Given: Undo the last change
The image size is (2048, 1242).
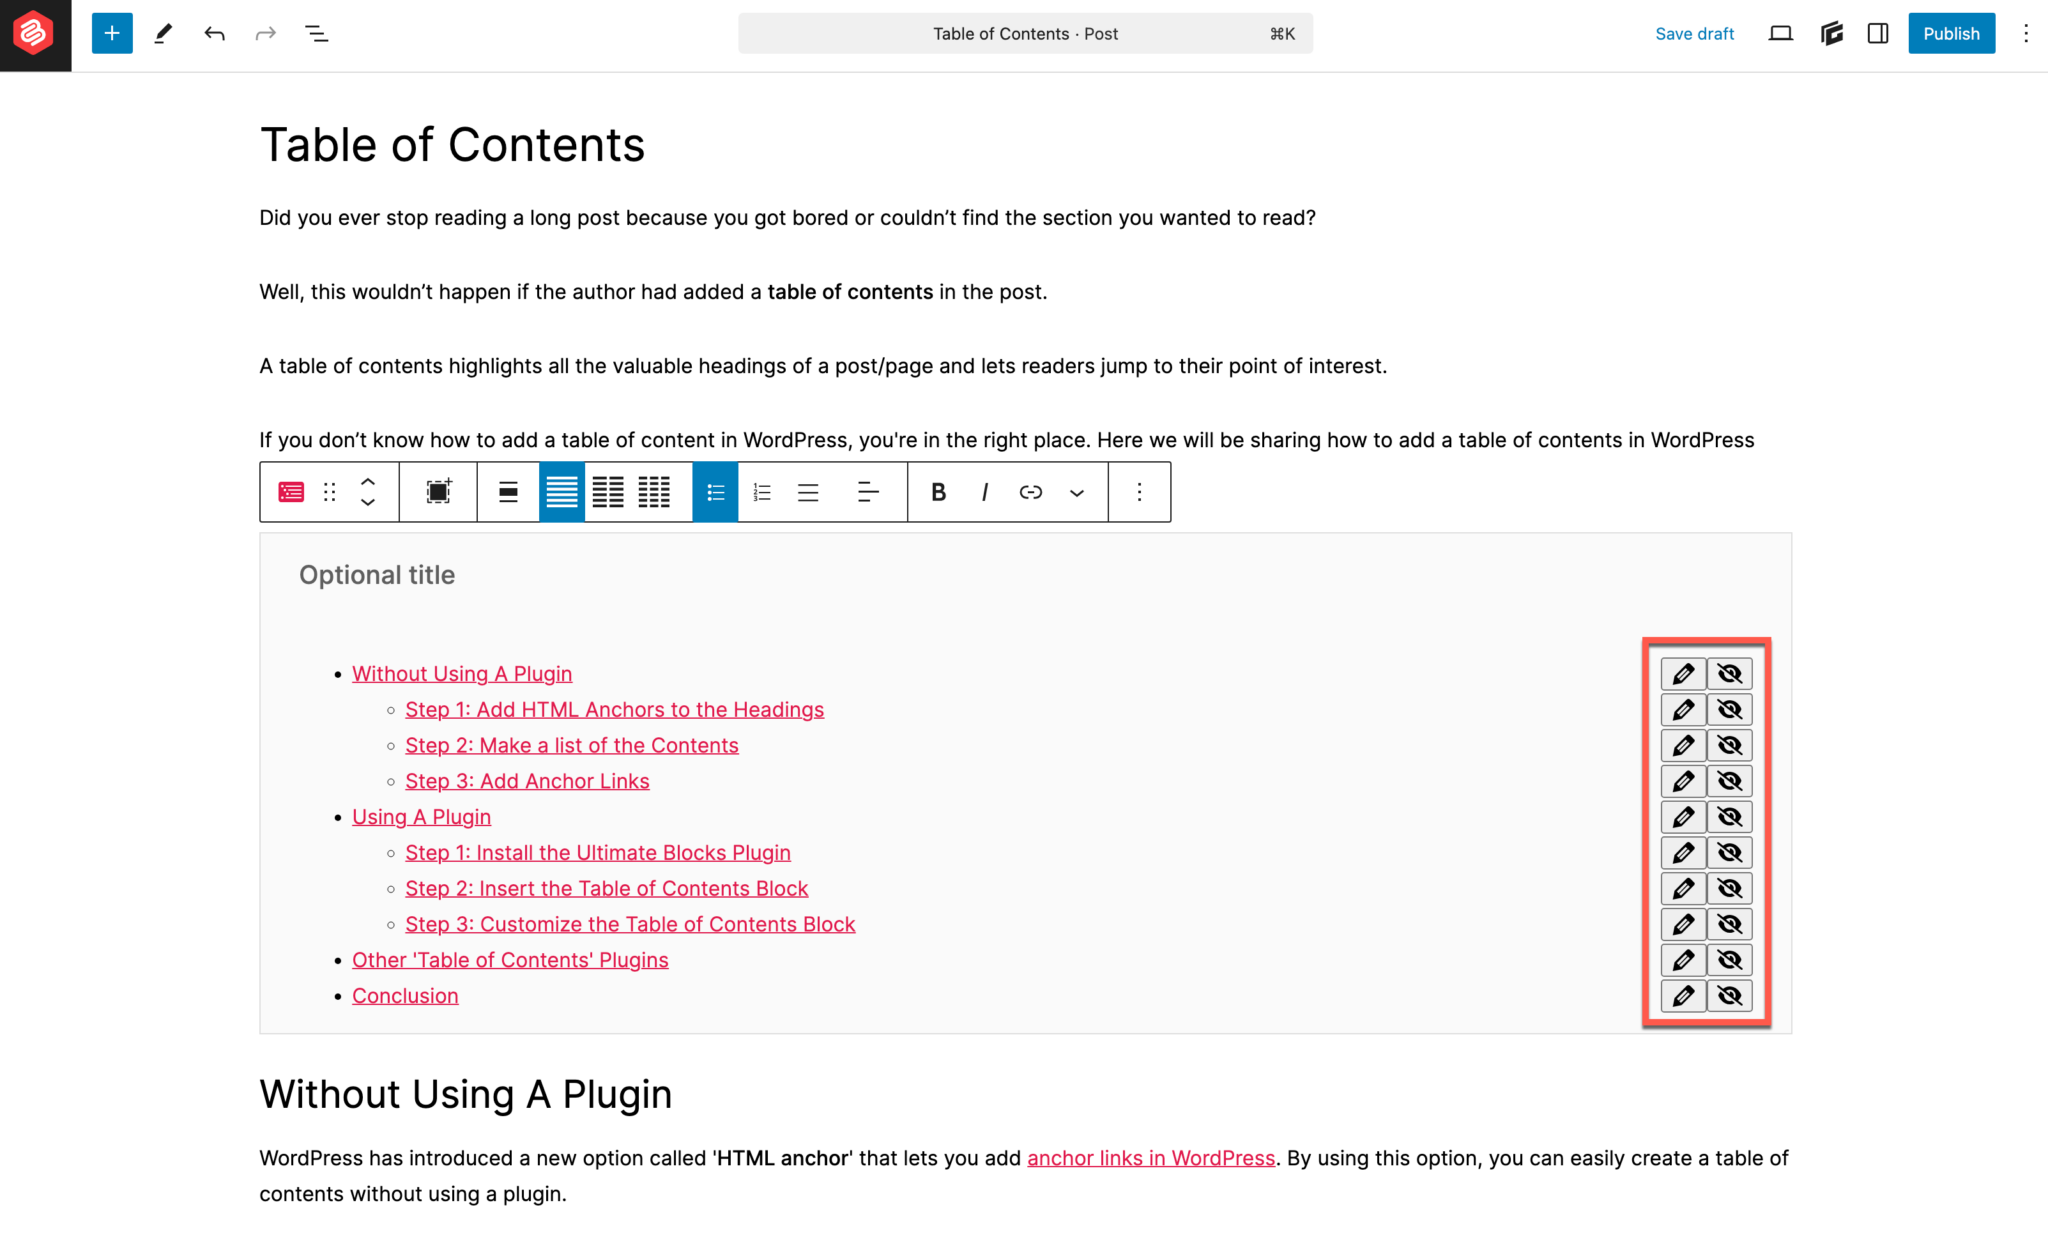Looking at the screenshot, I should (214, 33).
